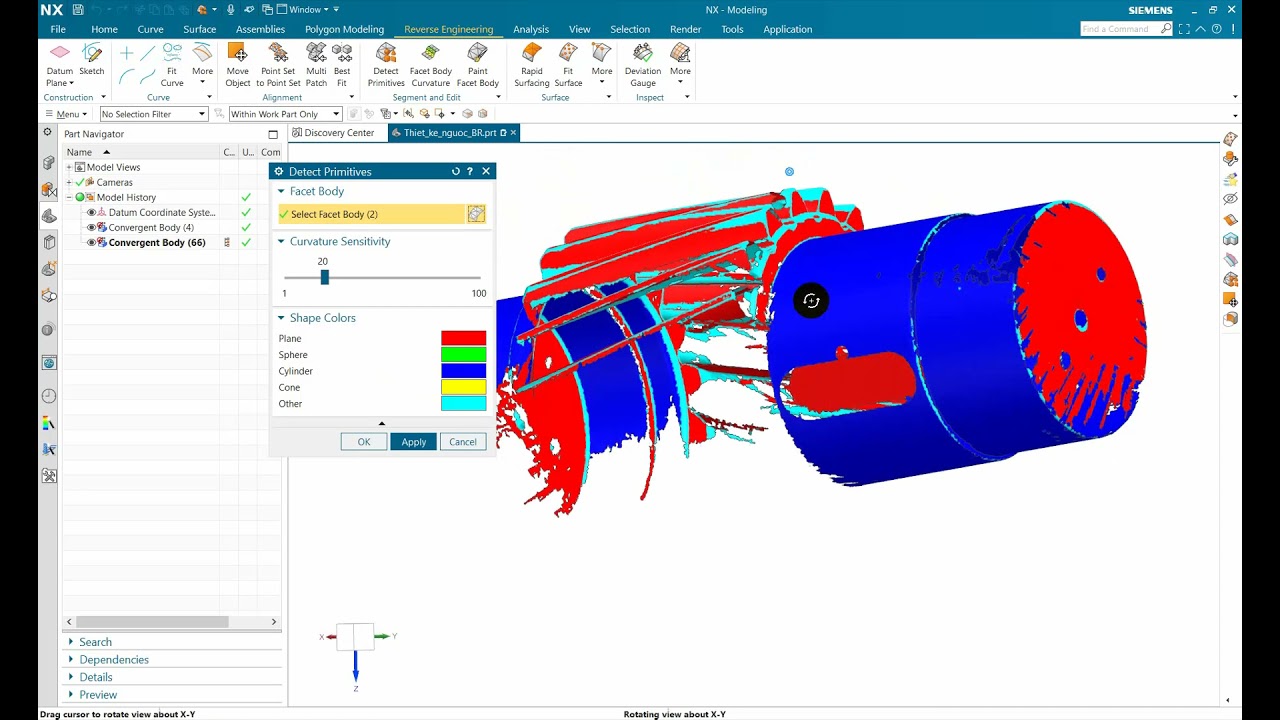The height and width of the screenshot is (720, 1280).
Task: Toggle visibility of Convergent Body (4)
Action: 92,227
